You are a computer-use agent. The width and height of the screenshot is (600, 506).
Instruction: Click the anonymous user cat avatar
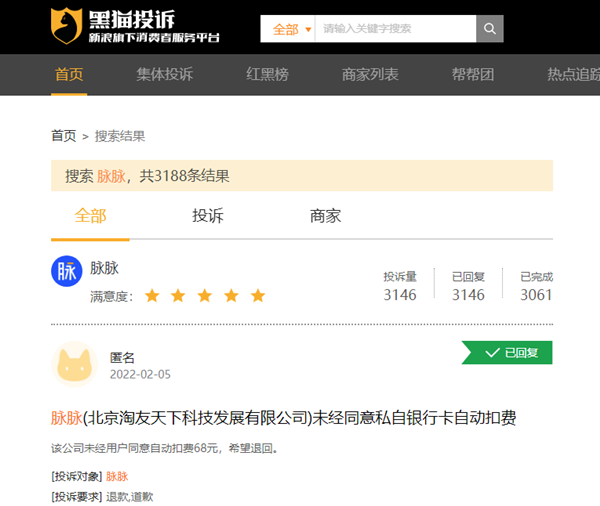(73, 365)
